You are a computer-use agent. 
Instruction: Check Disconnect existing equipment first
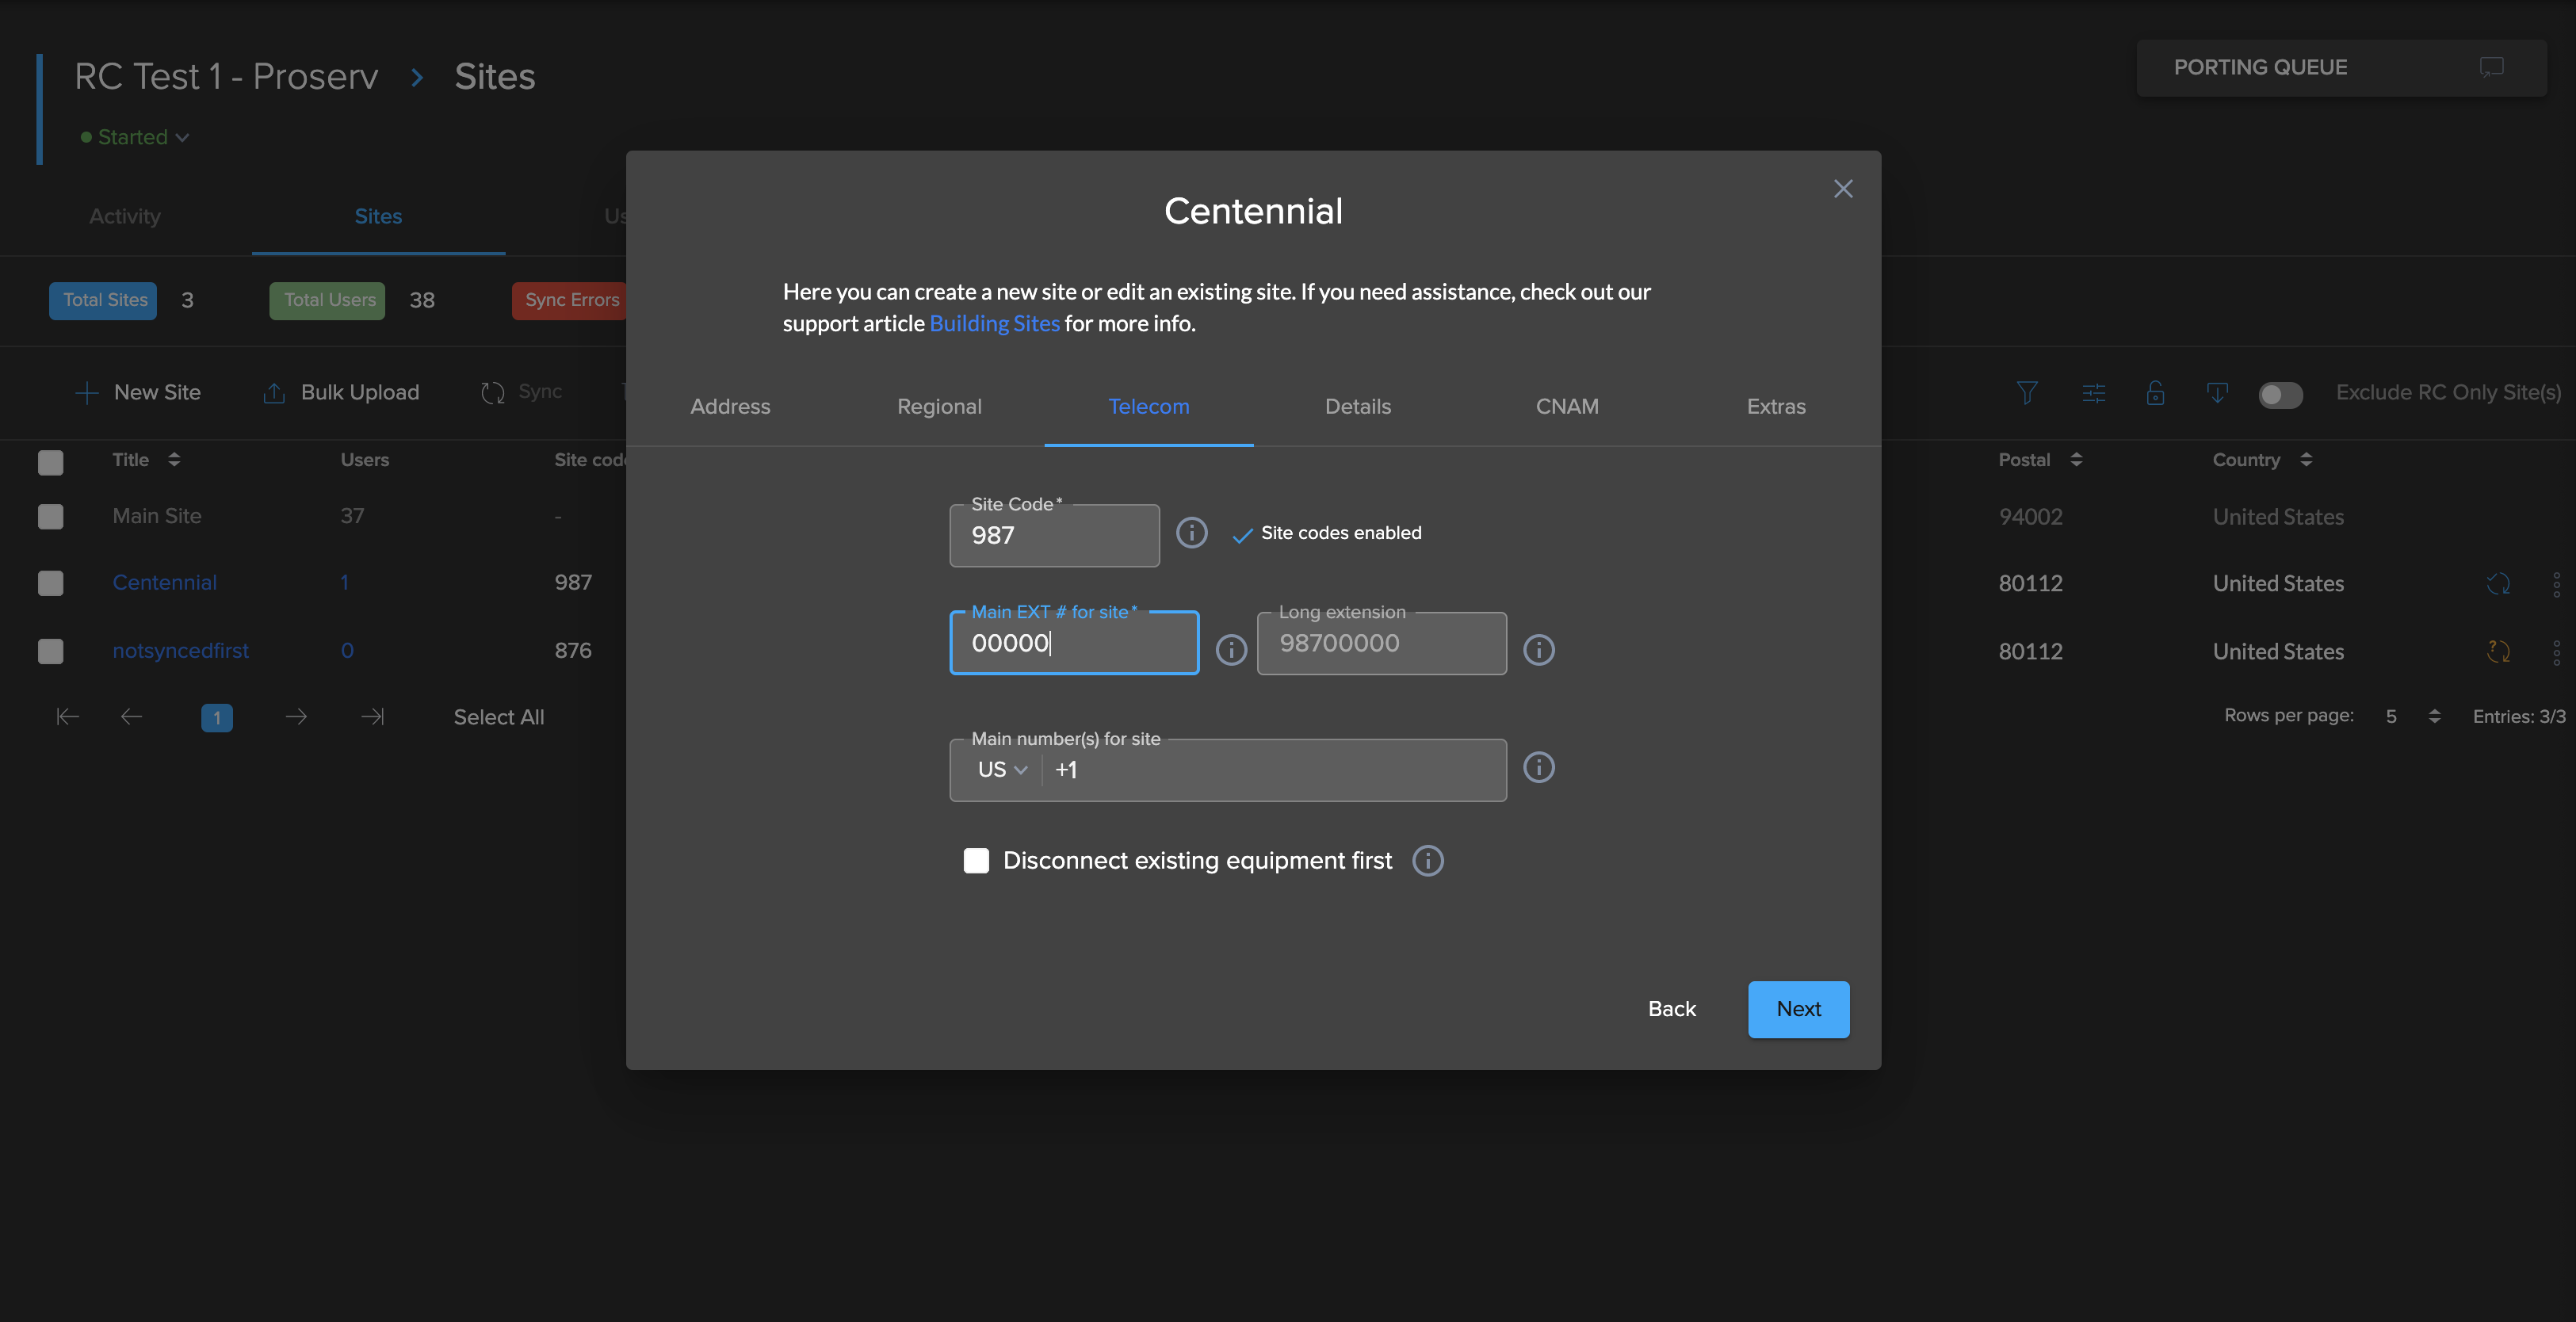[976, 860]
